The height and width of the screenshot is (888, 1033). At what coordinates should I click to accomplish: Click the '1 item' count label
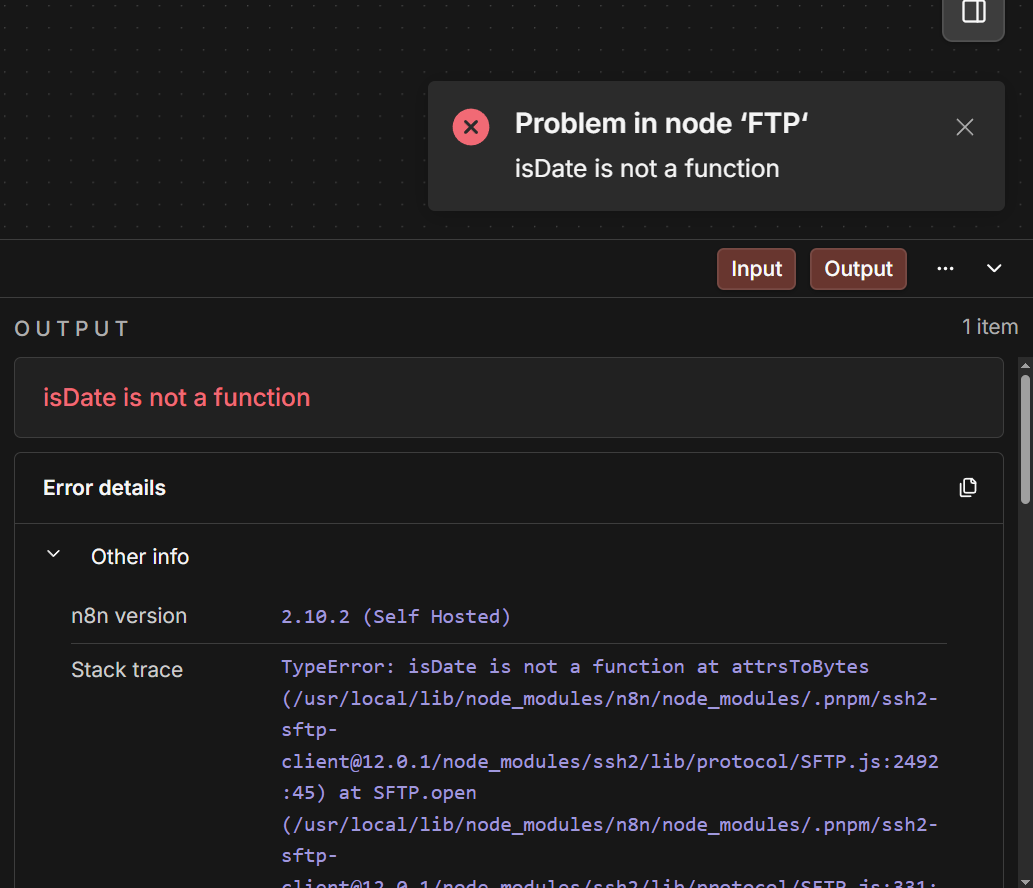click(x=989, y=327)
